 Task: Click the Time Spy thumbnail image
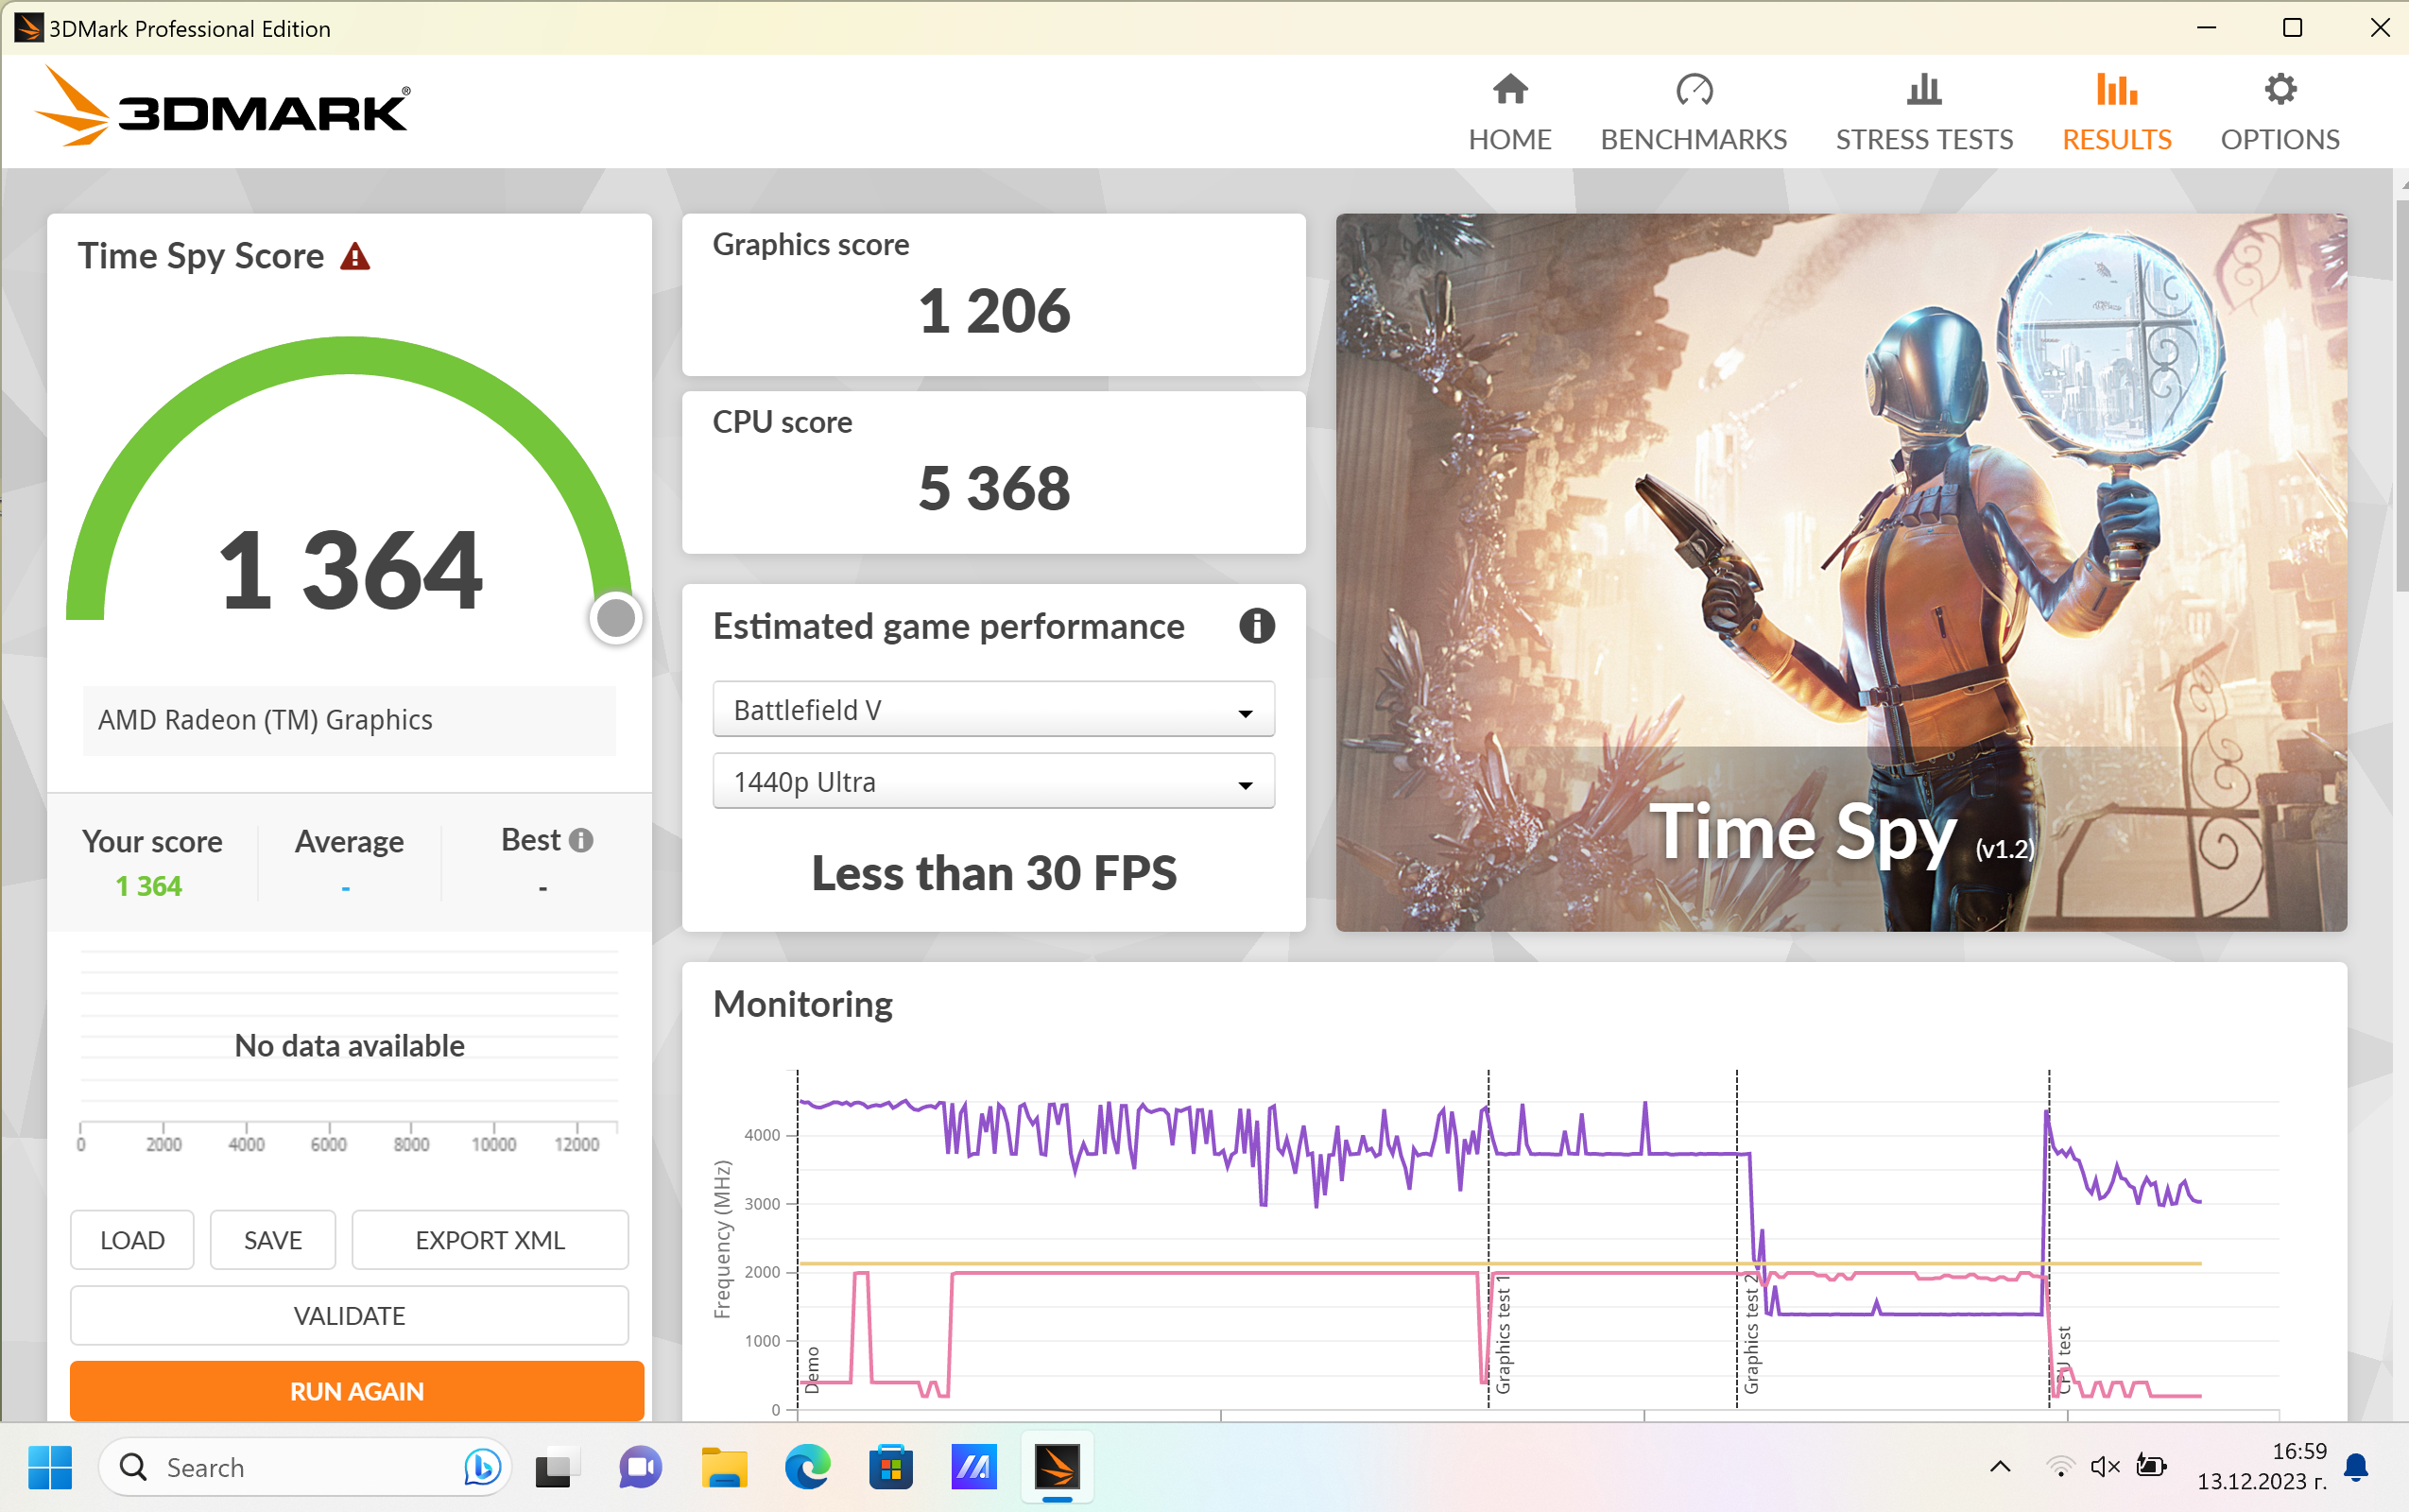1841,572
